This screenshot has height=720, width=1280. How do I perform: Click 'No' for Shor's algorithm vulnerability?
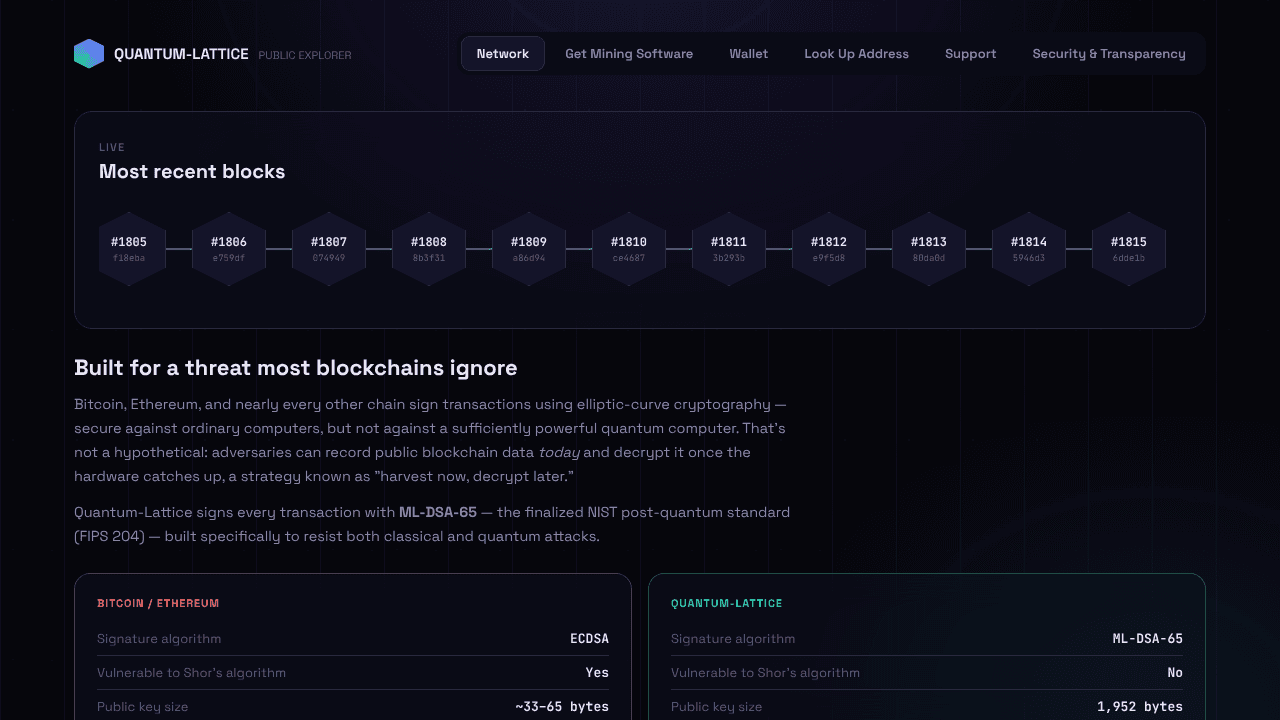1175,672
